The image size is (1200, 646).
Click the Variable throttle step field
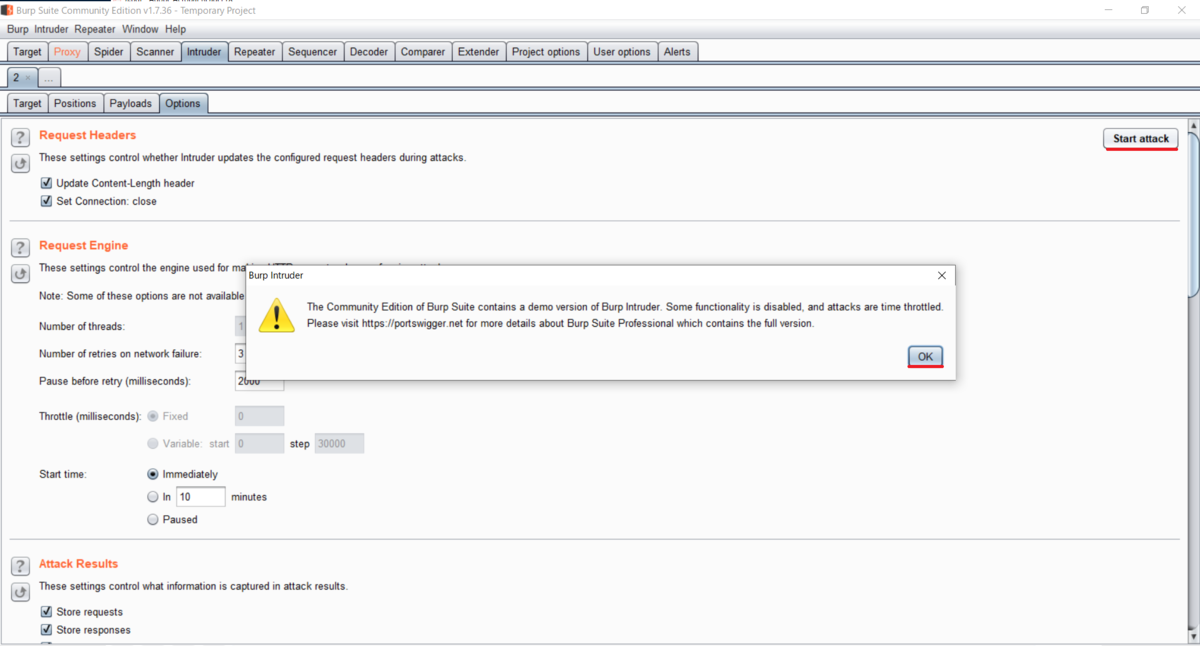[339, 443]
